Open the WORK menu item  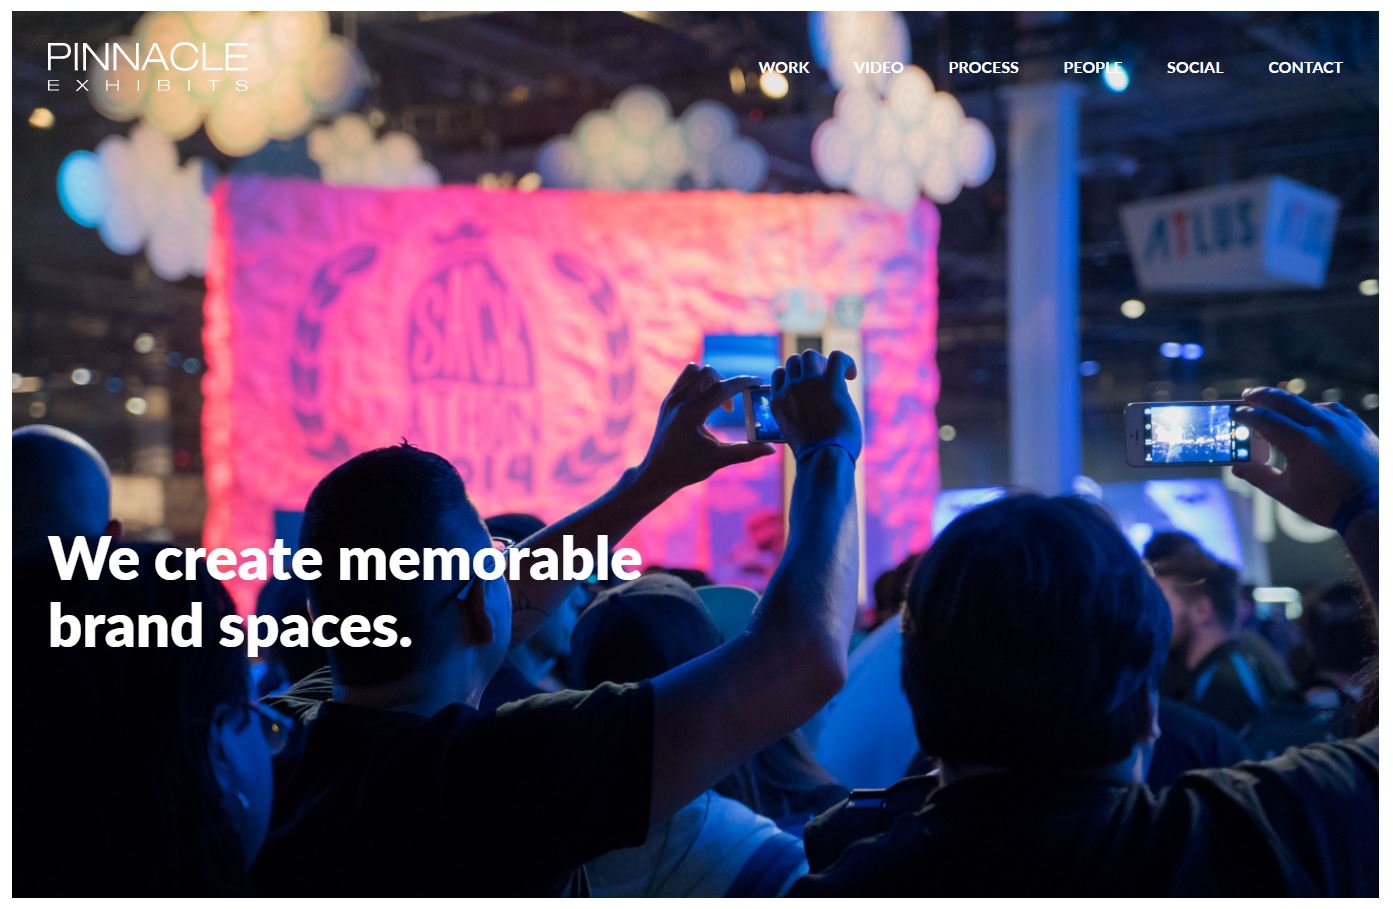[784, 68]
